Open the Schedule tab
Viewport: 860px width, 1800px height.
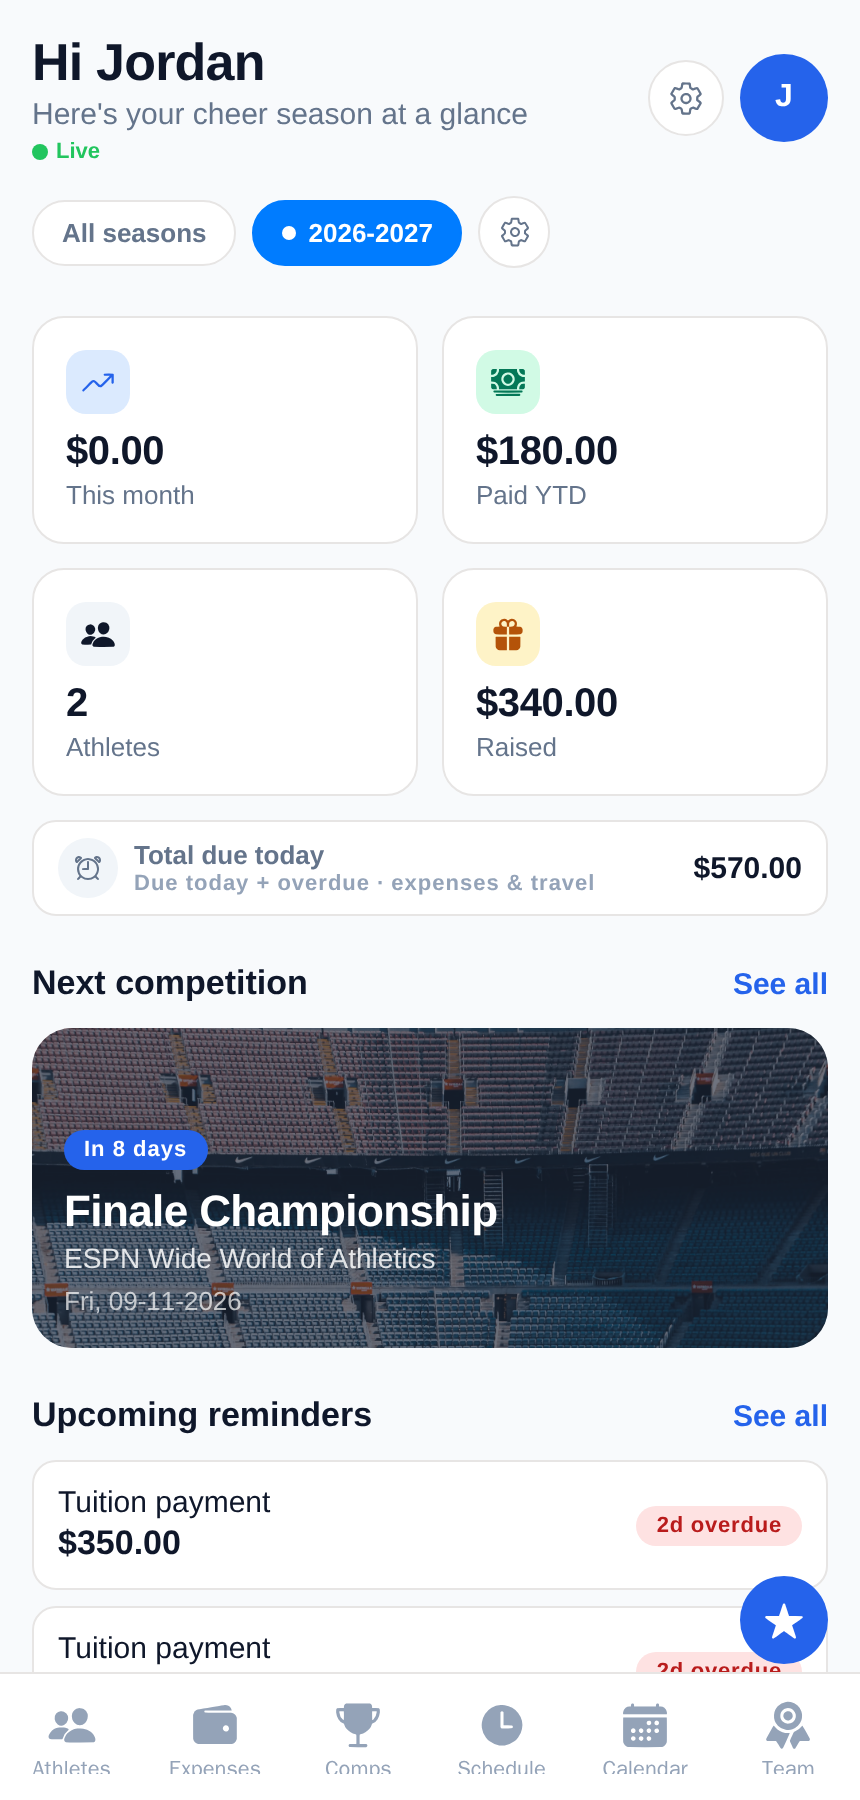(x=502, y=1738)
